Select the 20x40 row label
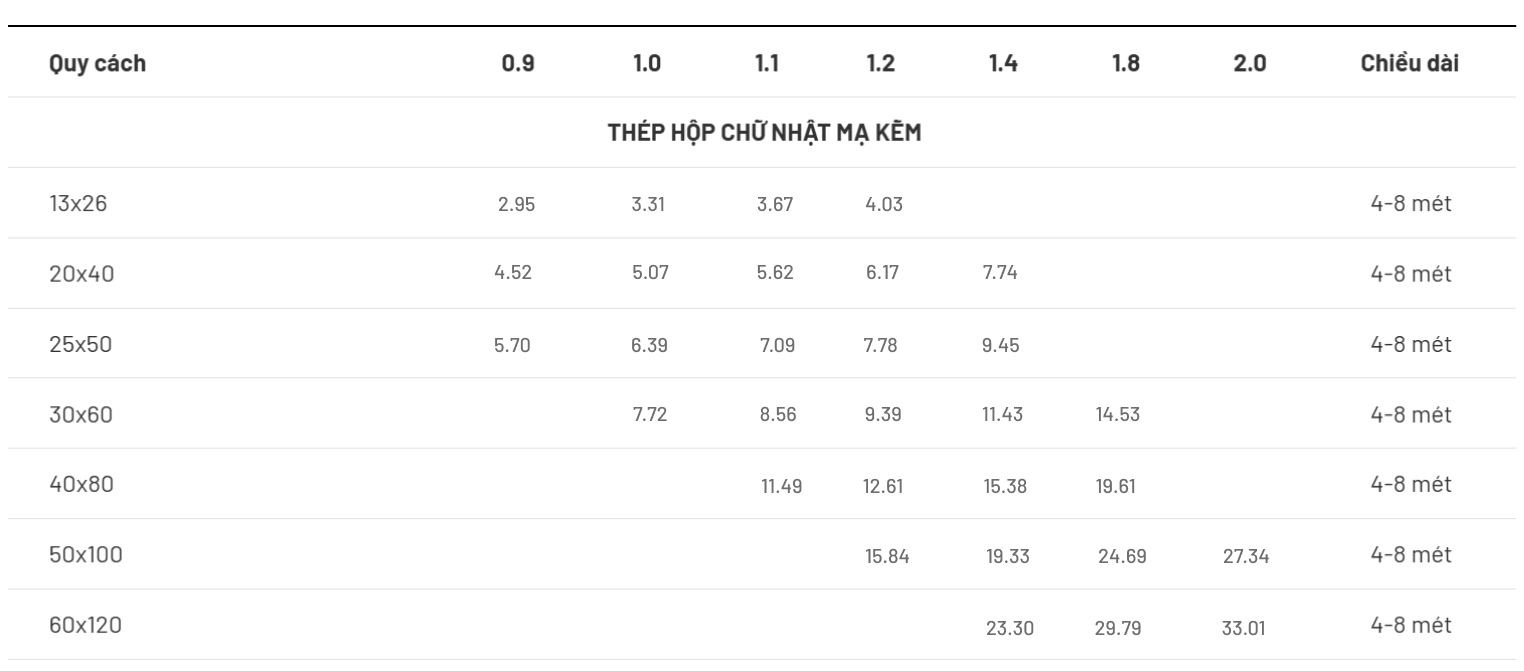1524x671 pixels. point(81,274)
